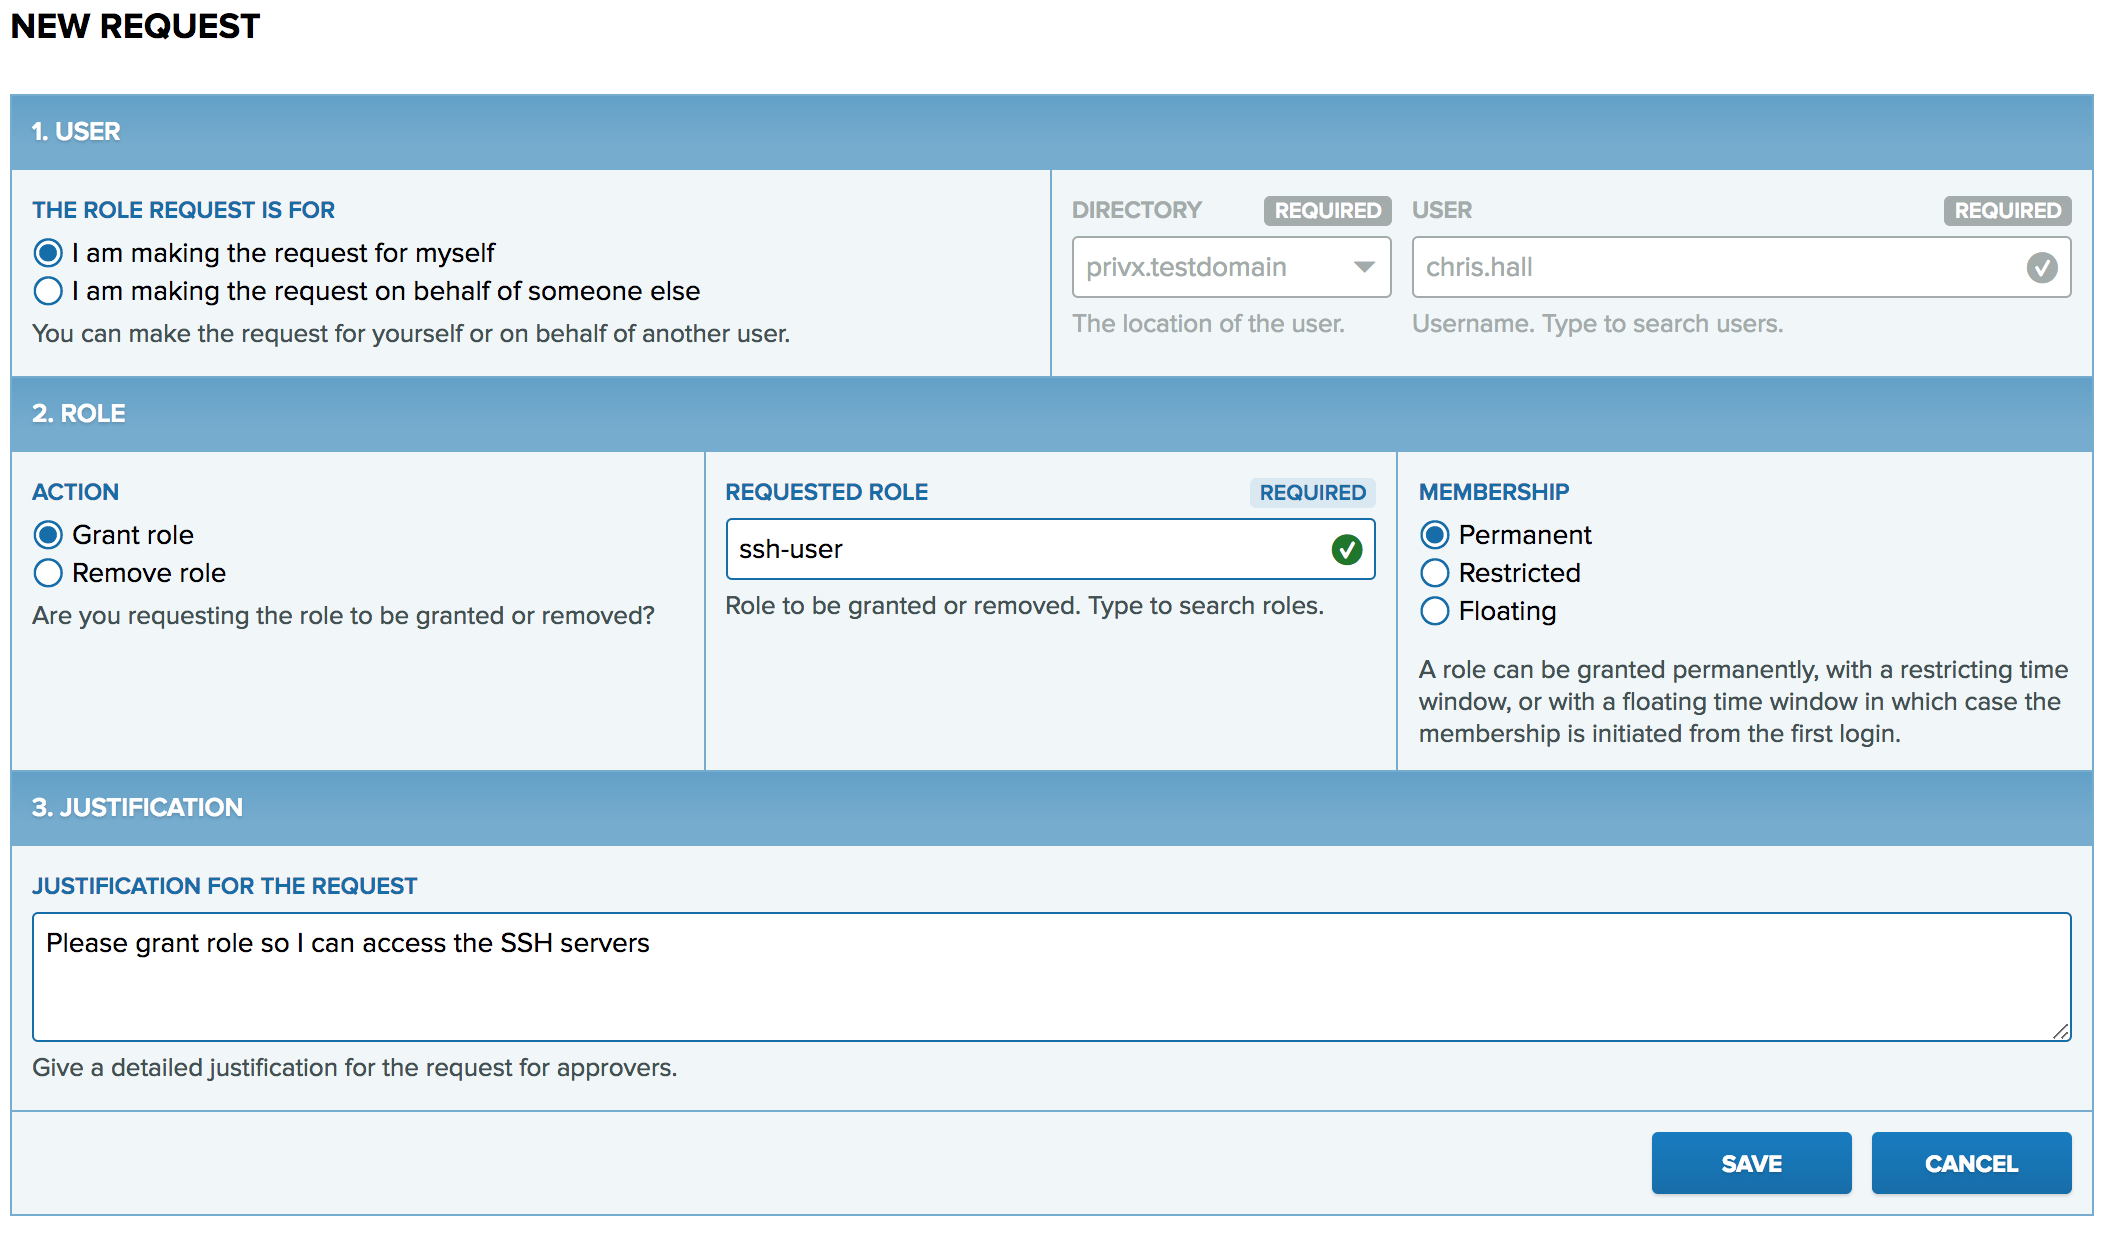Click inside the ssh-user requested role field
The width and height of the screenshot is (2112, 1236).
[1020, 549]
